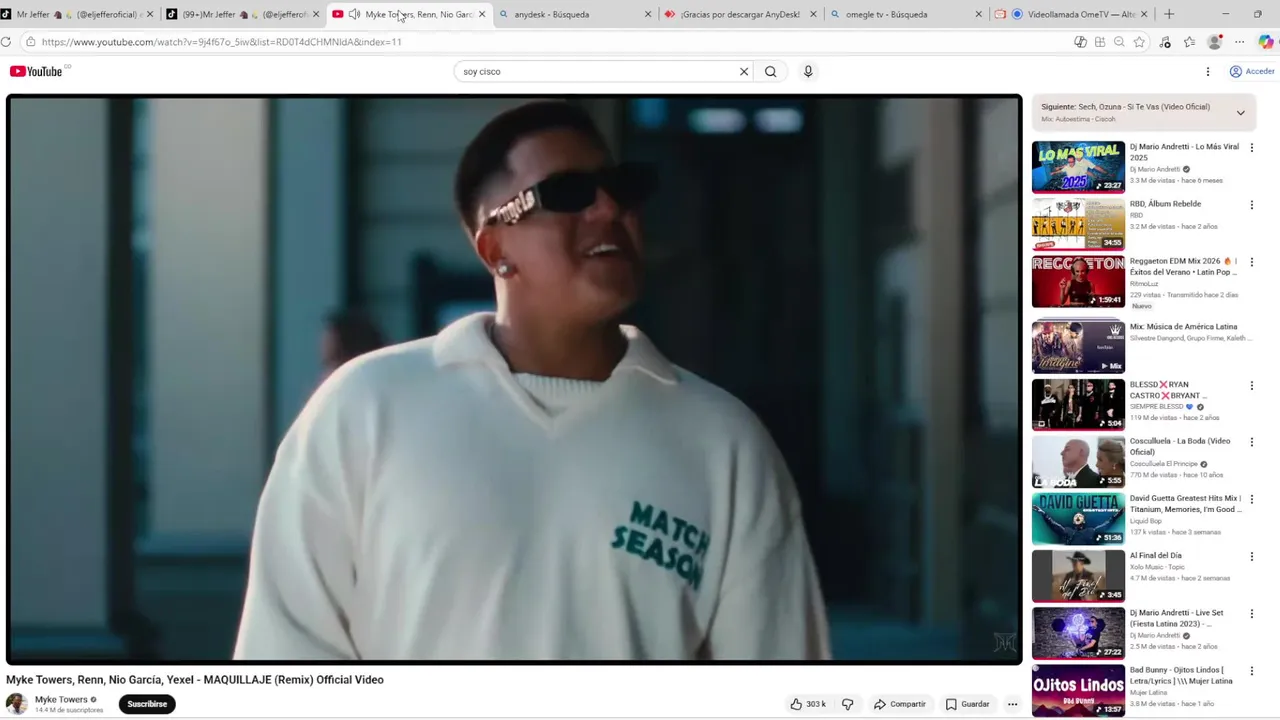
Task: Open Ojitos Lindos video thumbnail
Action: tap(1078, 690)
